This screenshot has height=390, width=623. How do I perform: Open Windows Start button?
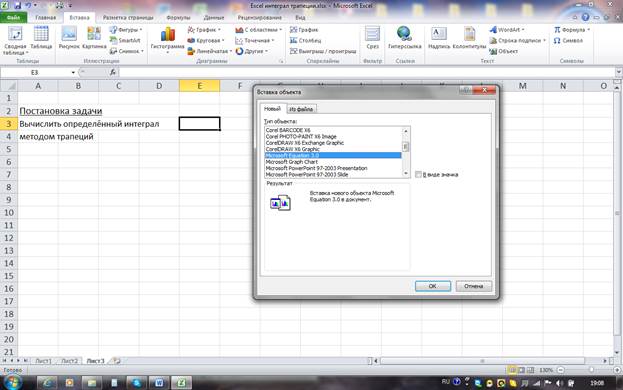12,382
